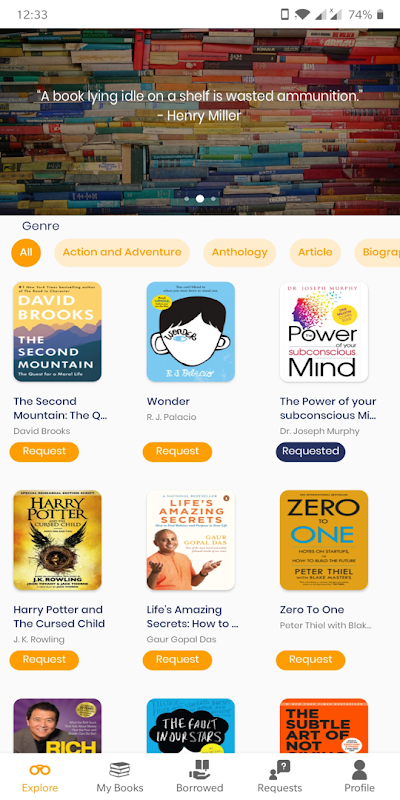Jump to the third banner slide dot
The width and height of the screenshot is (400, 800).
pos(213,198)
